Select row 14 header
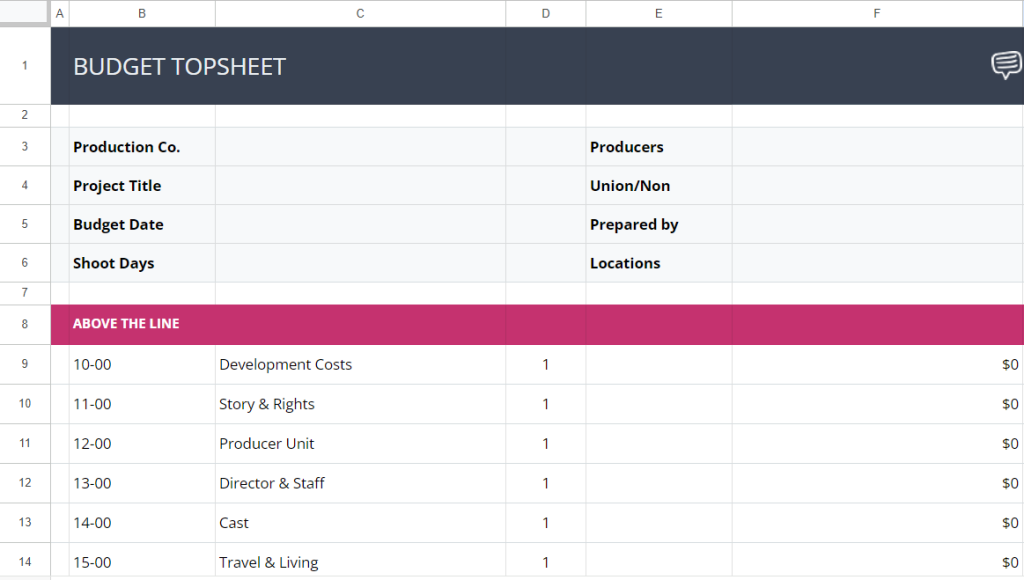This screenshot has width=1024, height=580. pos(25,562)
